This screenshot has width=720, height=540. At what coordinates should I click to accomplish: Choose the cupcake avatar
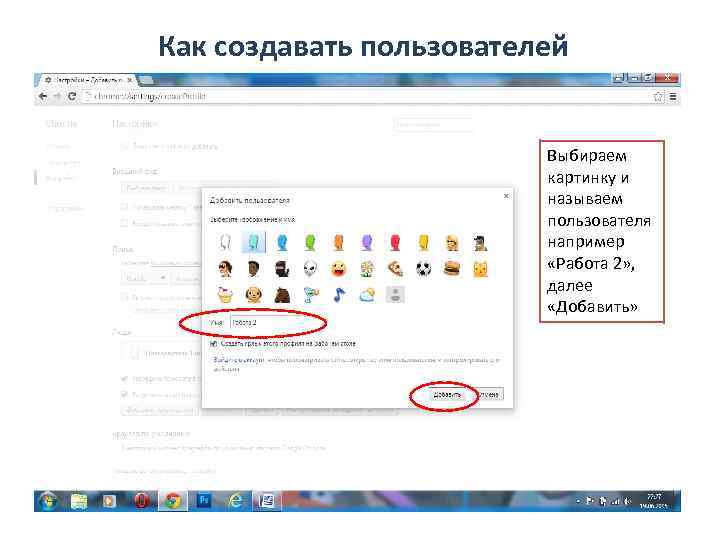(x=225, y=295)
